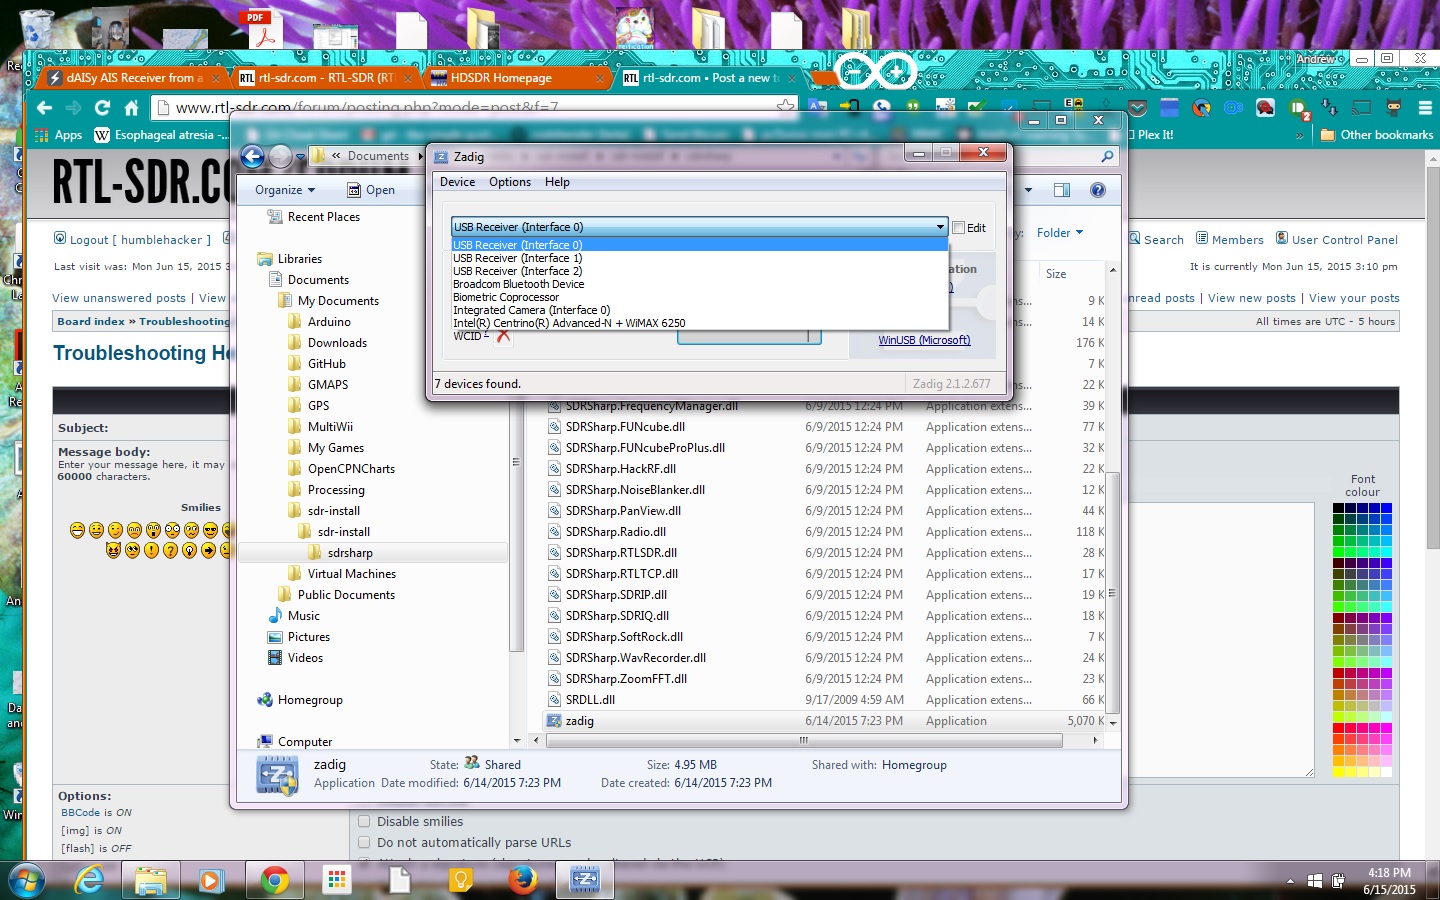Open Other bookmarks folder
The image size is (1440, 900).
1377,135
